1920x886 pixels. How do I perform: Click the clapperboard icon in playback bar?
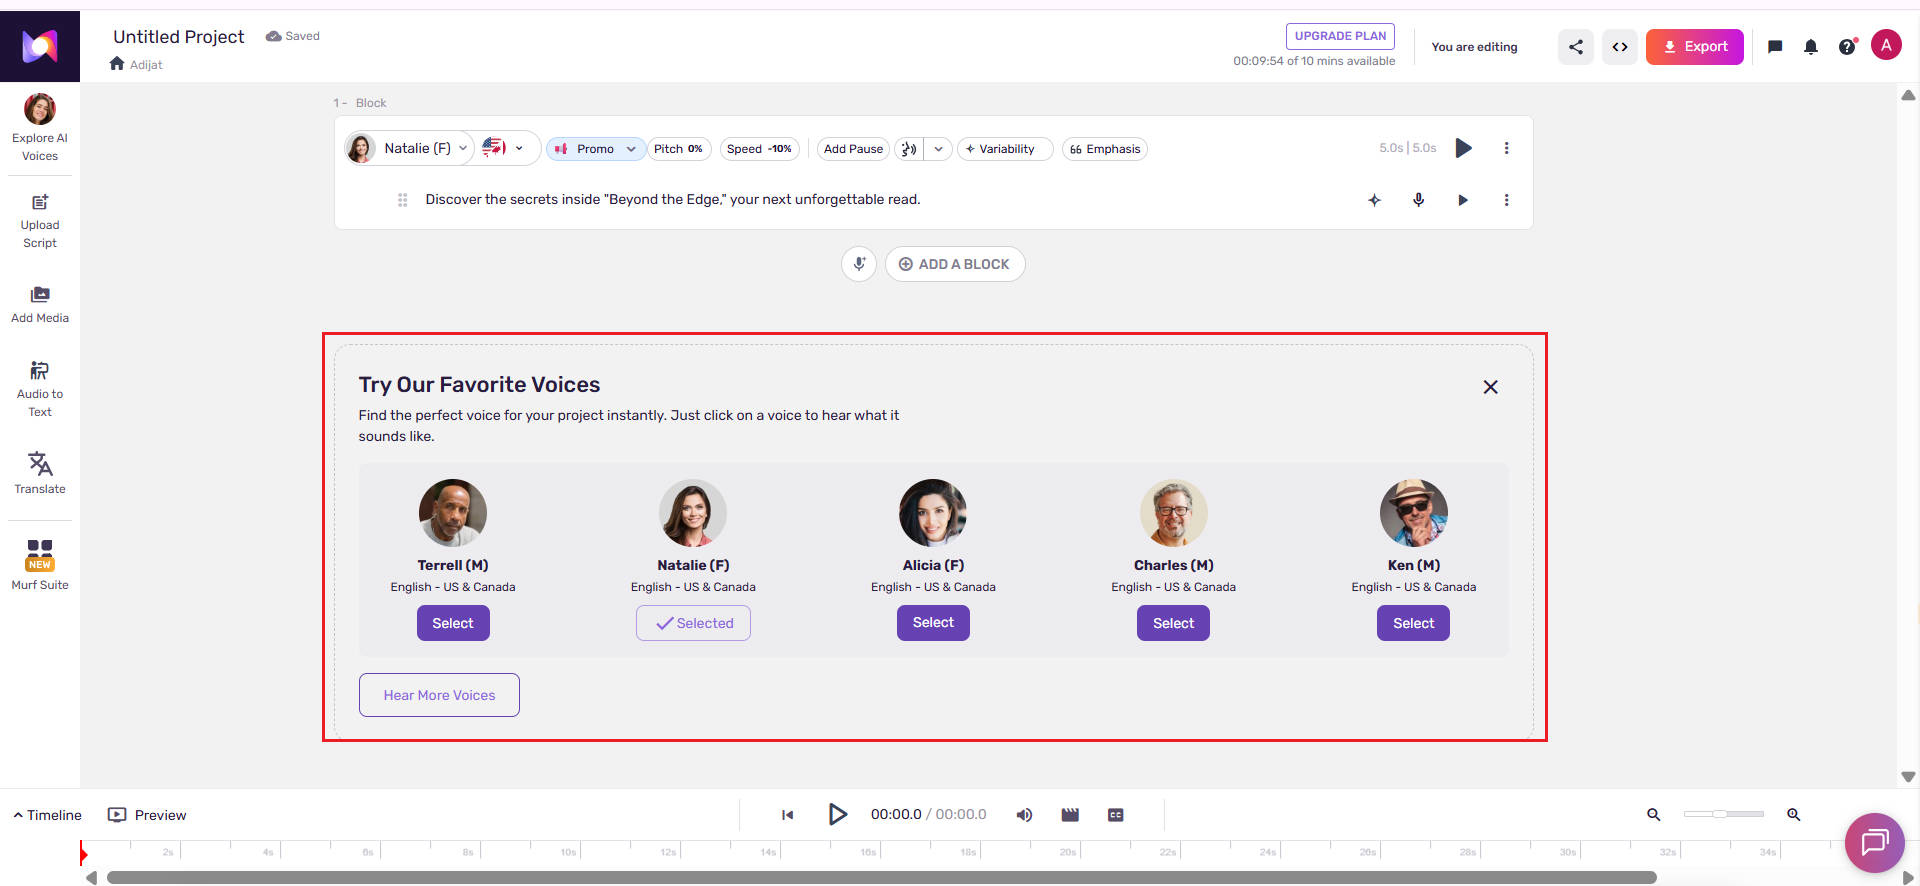tap(1070, 815)
